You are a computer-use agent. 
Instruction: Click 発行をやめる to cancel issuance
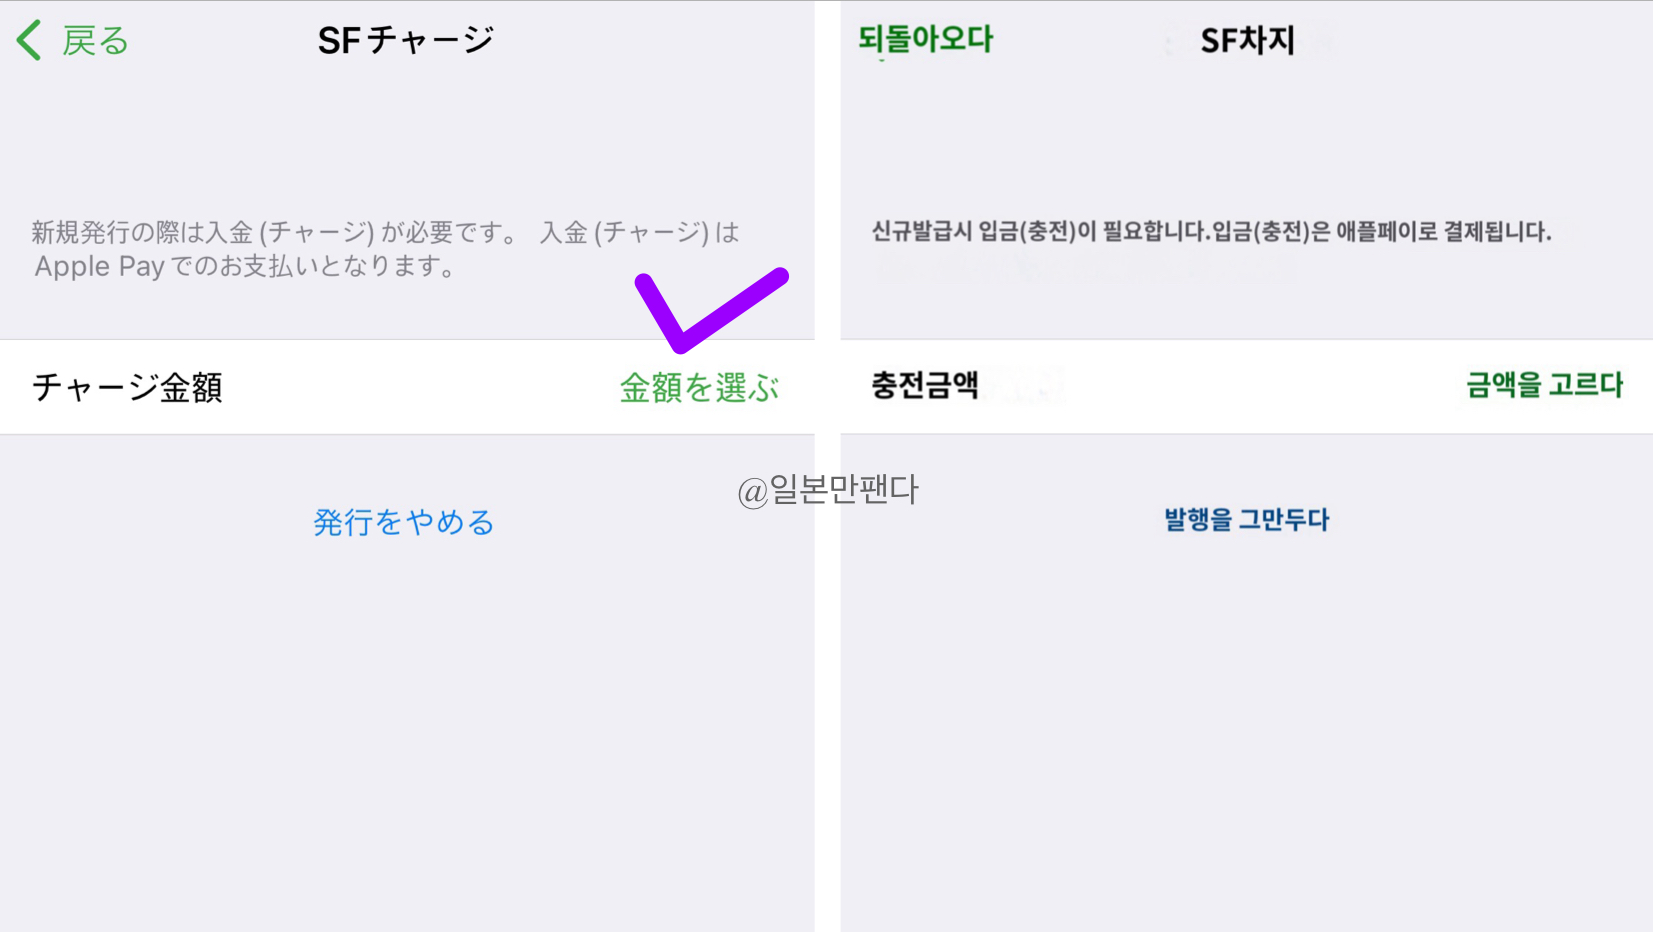(403, 521)
